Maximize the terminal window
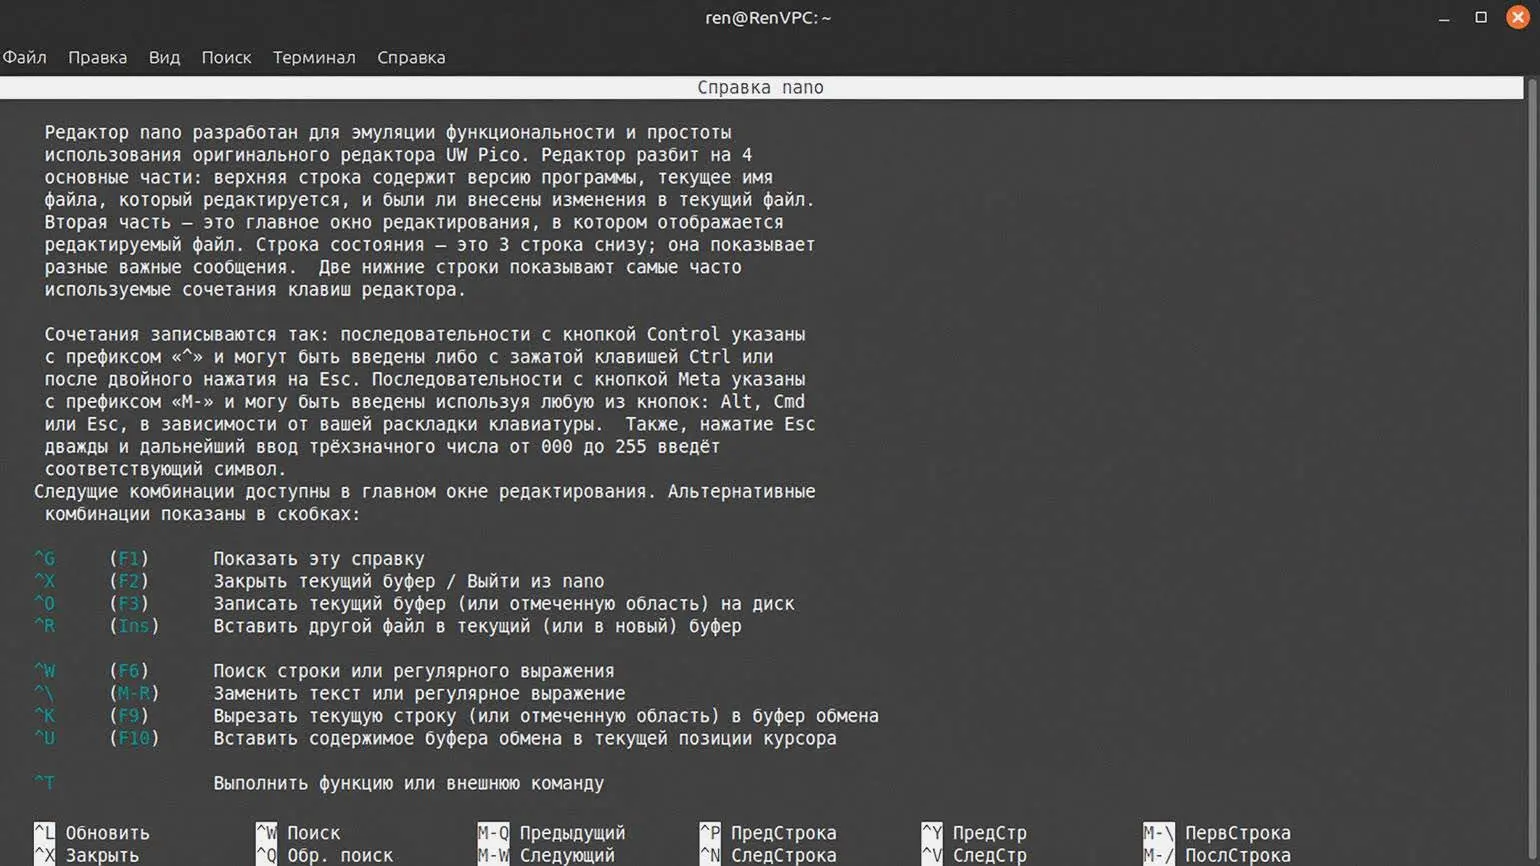Screen dimensions: 1540x866 click(x=1481, y=18)
